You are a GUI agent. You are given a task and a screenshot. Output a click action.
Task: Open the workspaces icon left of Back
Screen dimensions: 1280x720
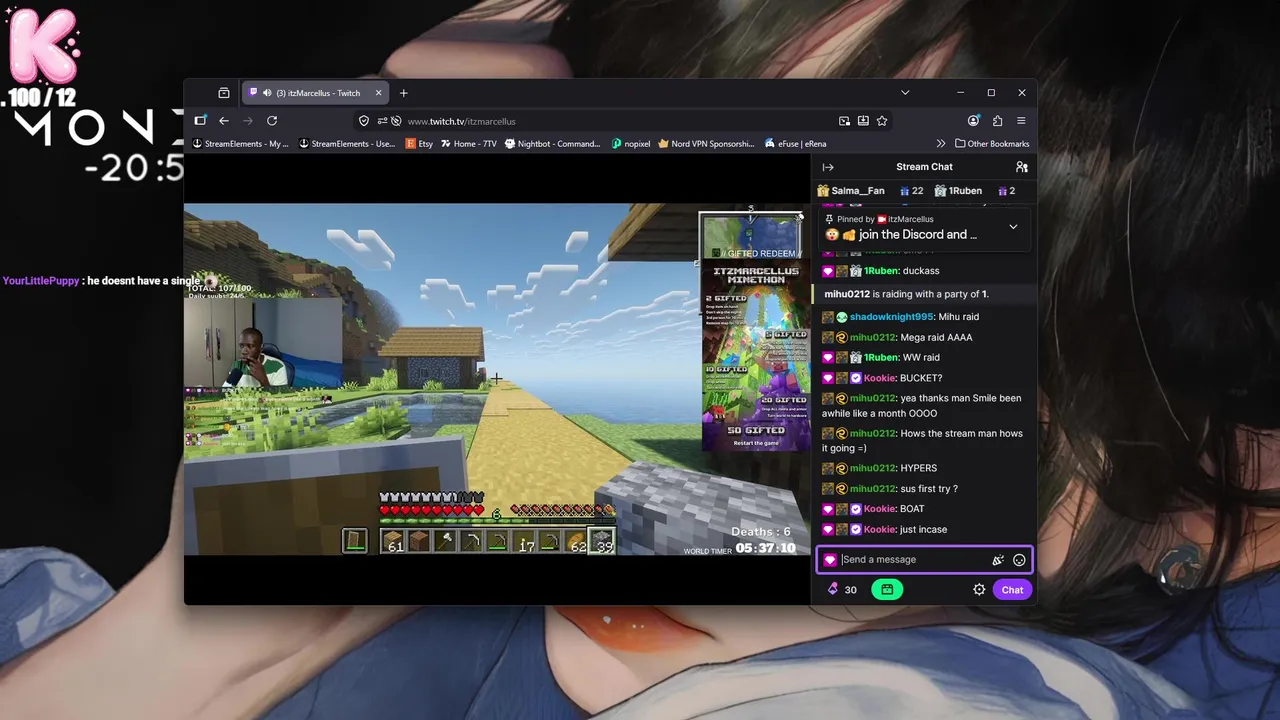200,121
